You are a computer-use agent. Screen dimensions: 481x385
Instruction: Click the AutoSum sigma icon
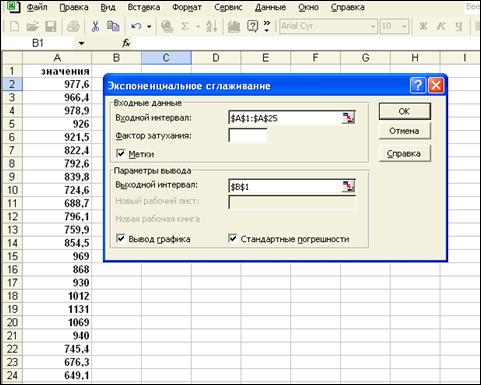coord(185,26)
